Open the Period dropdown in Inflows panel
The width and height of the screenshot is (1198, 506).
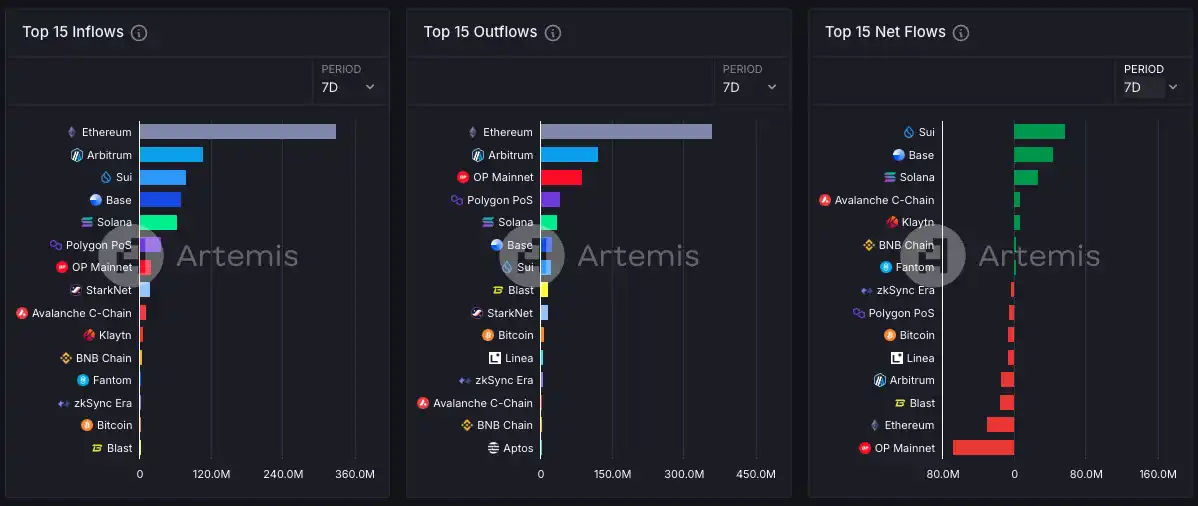pyautogui.click(x=348, y=87)
